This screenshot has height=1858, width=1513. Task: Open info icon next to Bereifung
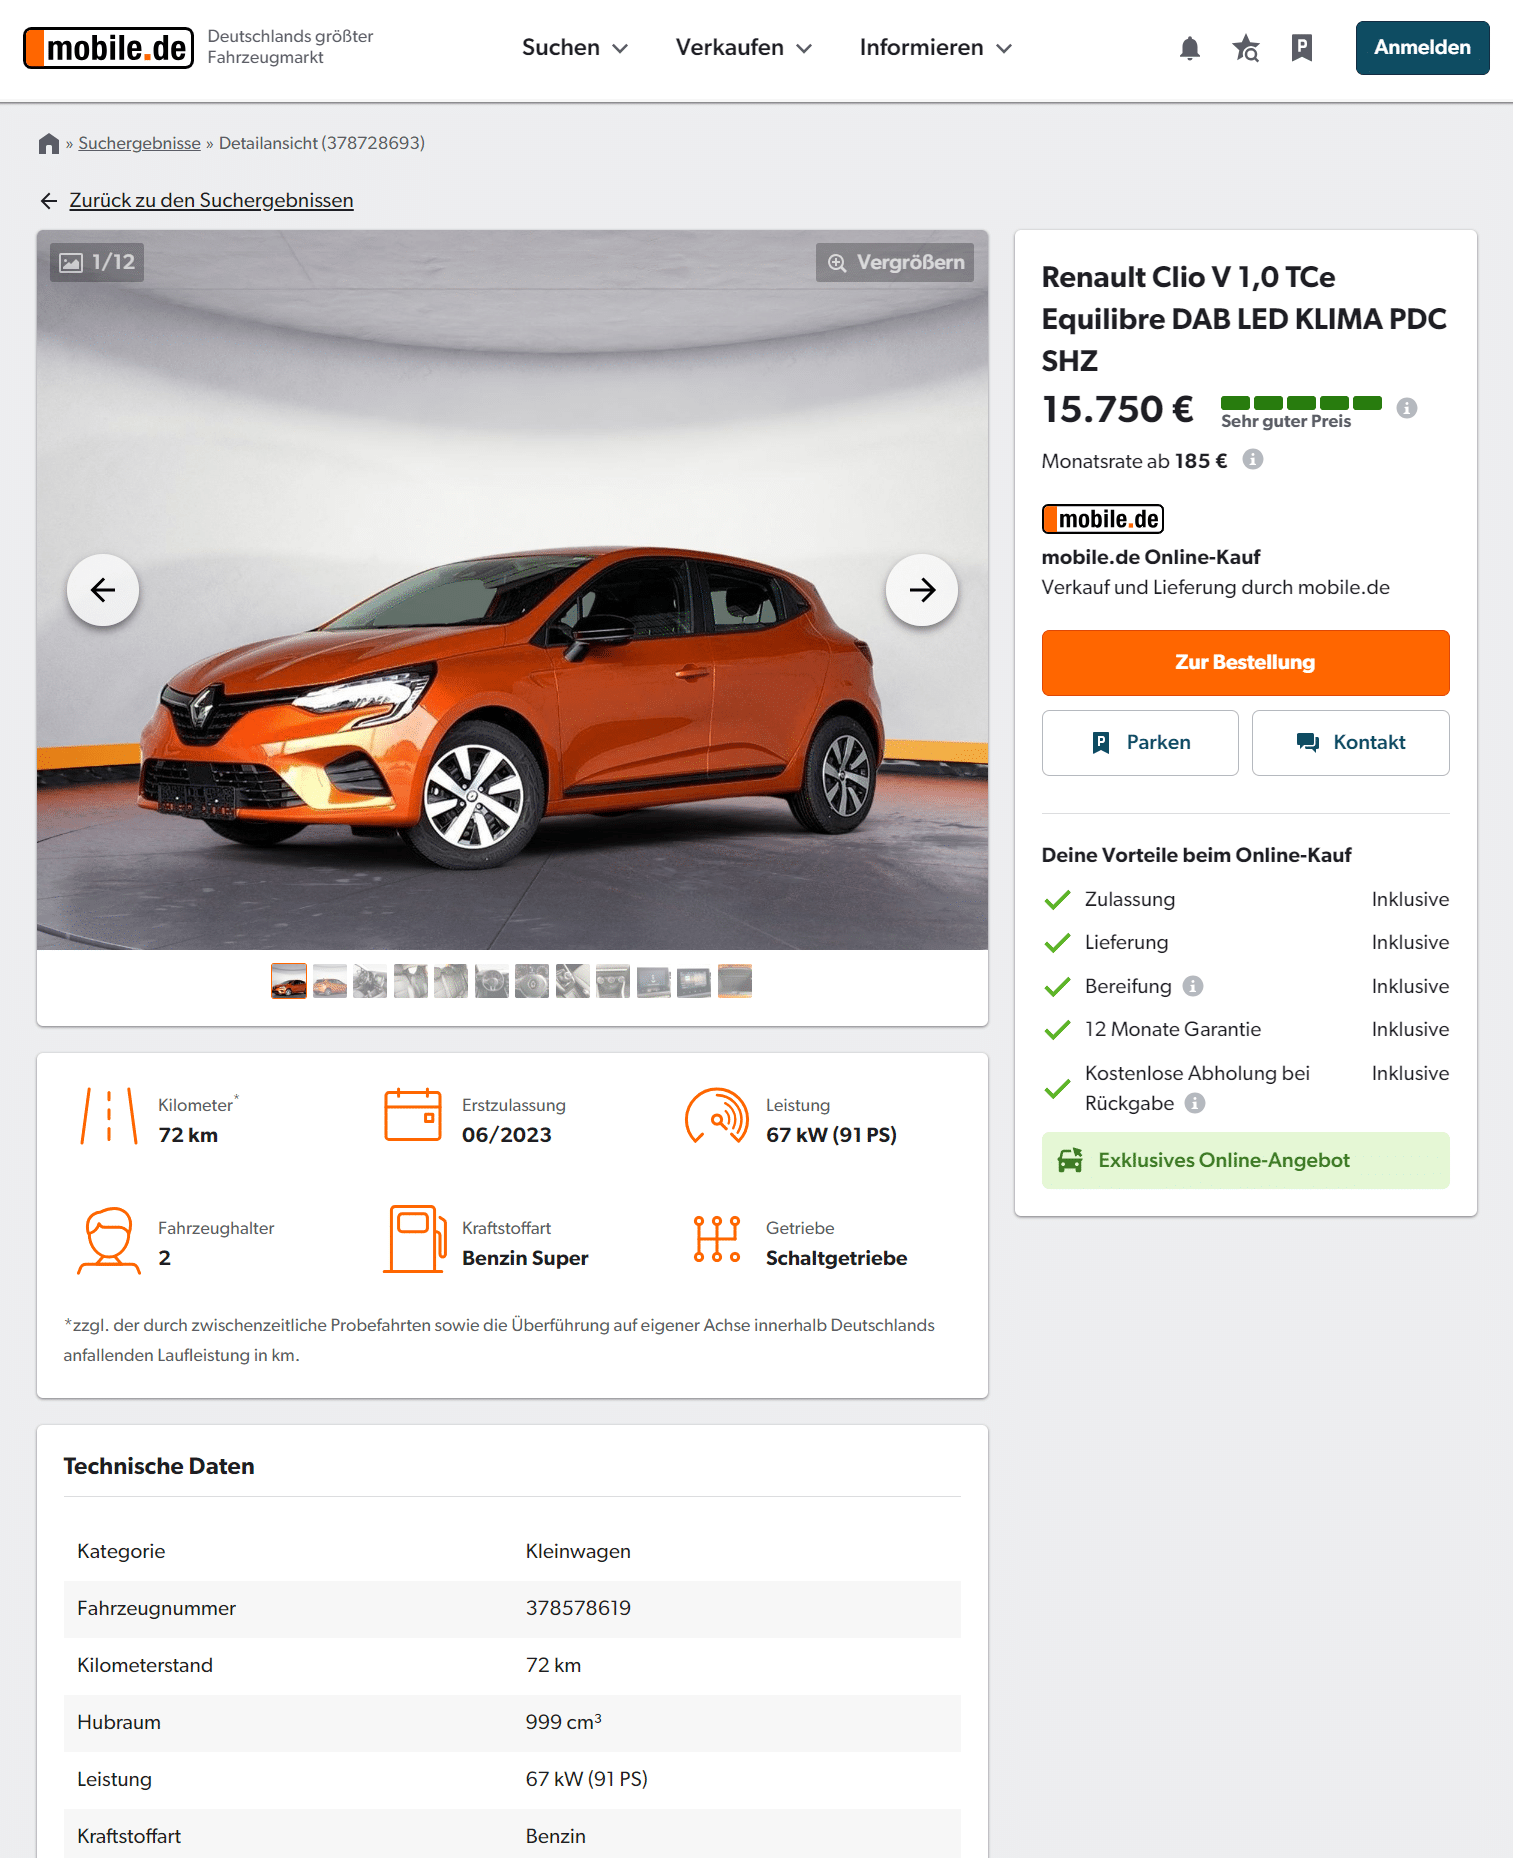click(1193, 986)
